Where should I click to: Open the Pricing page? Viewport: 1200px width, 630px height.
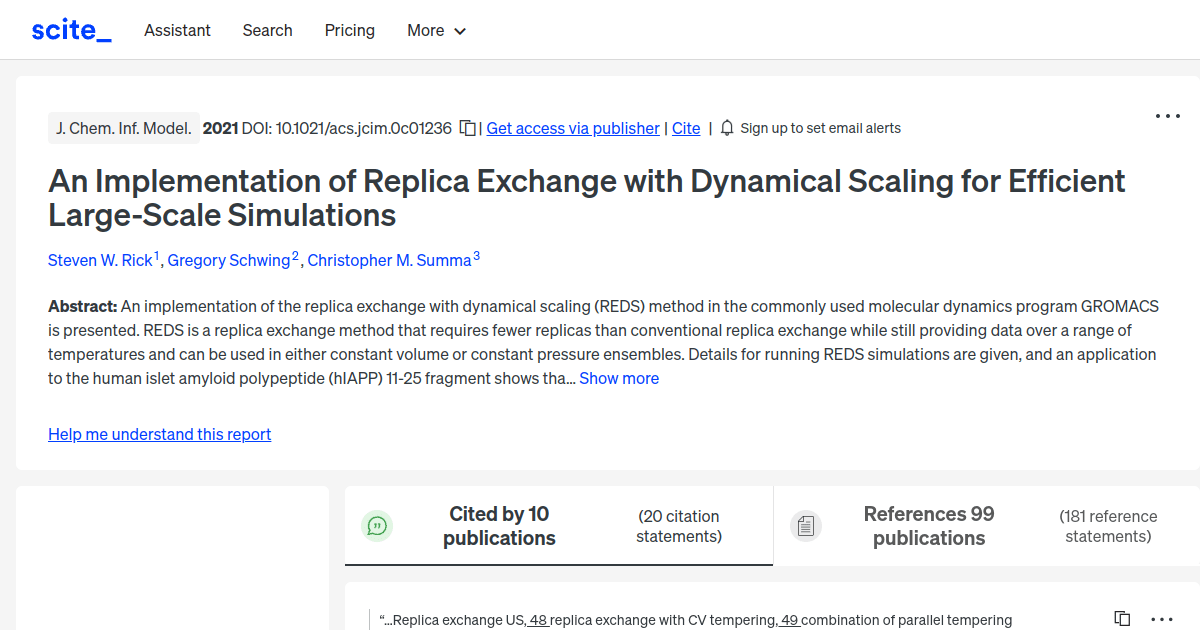pos(349,30)
